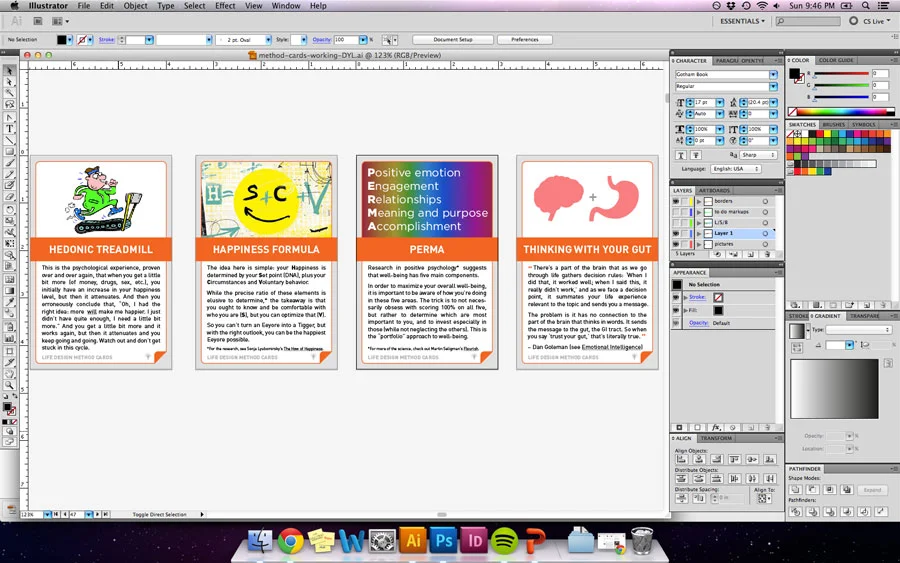
Task: Click the search field in top bar
Action: 808,21
